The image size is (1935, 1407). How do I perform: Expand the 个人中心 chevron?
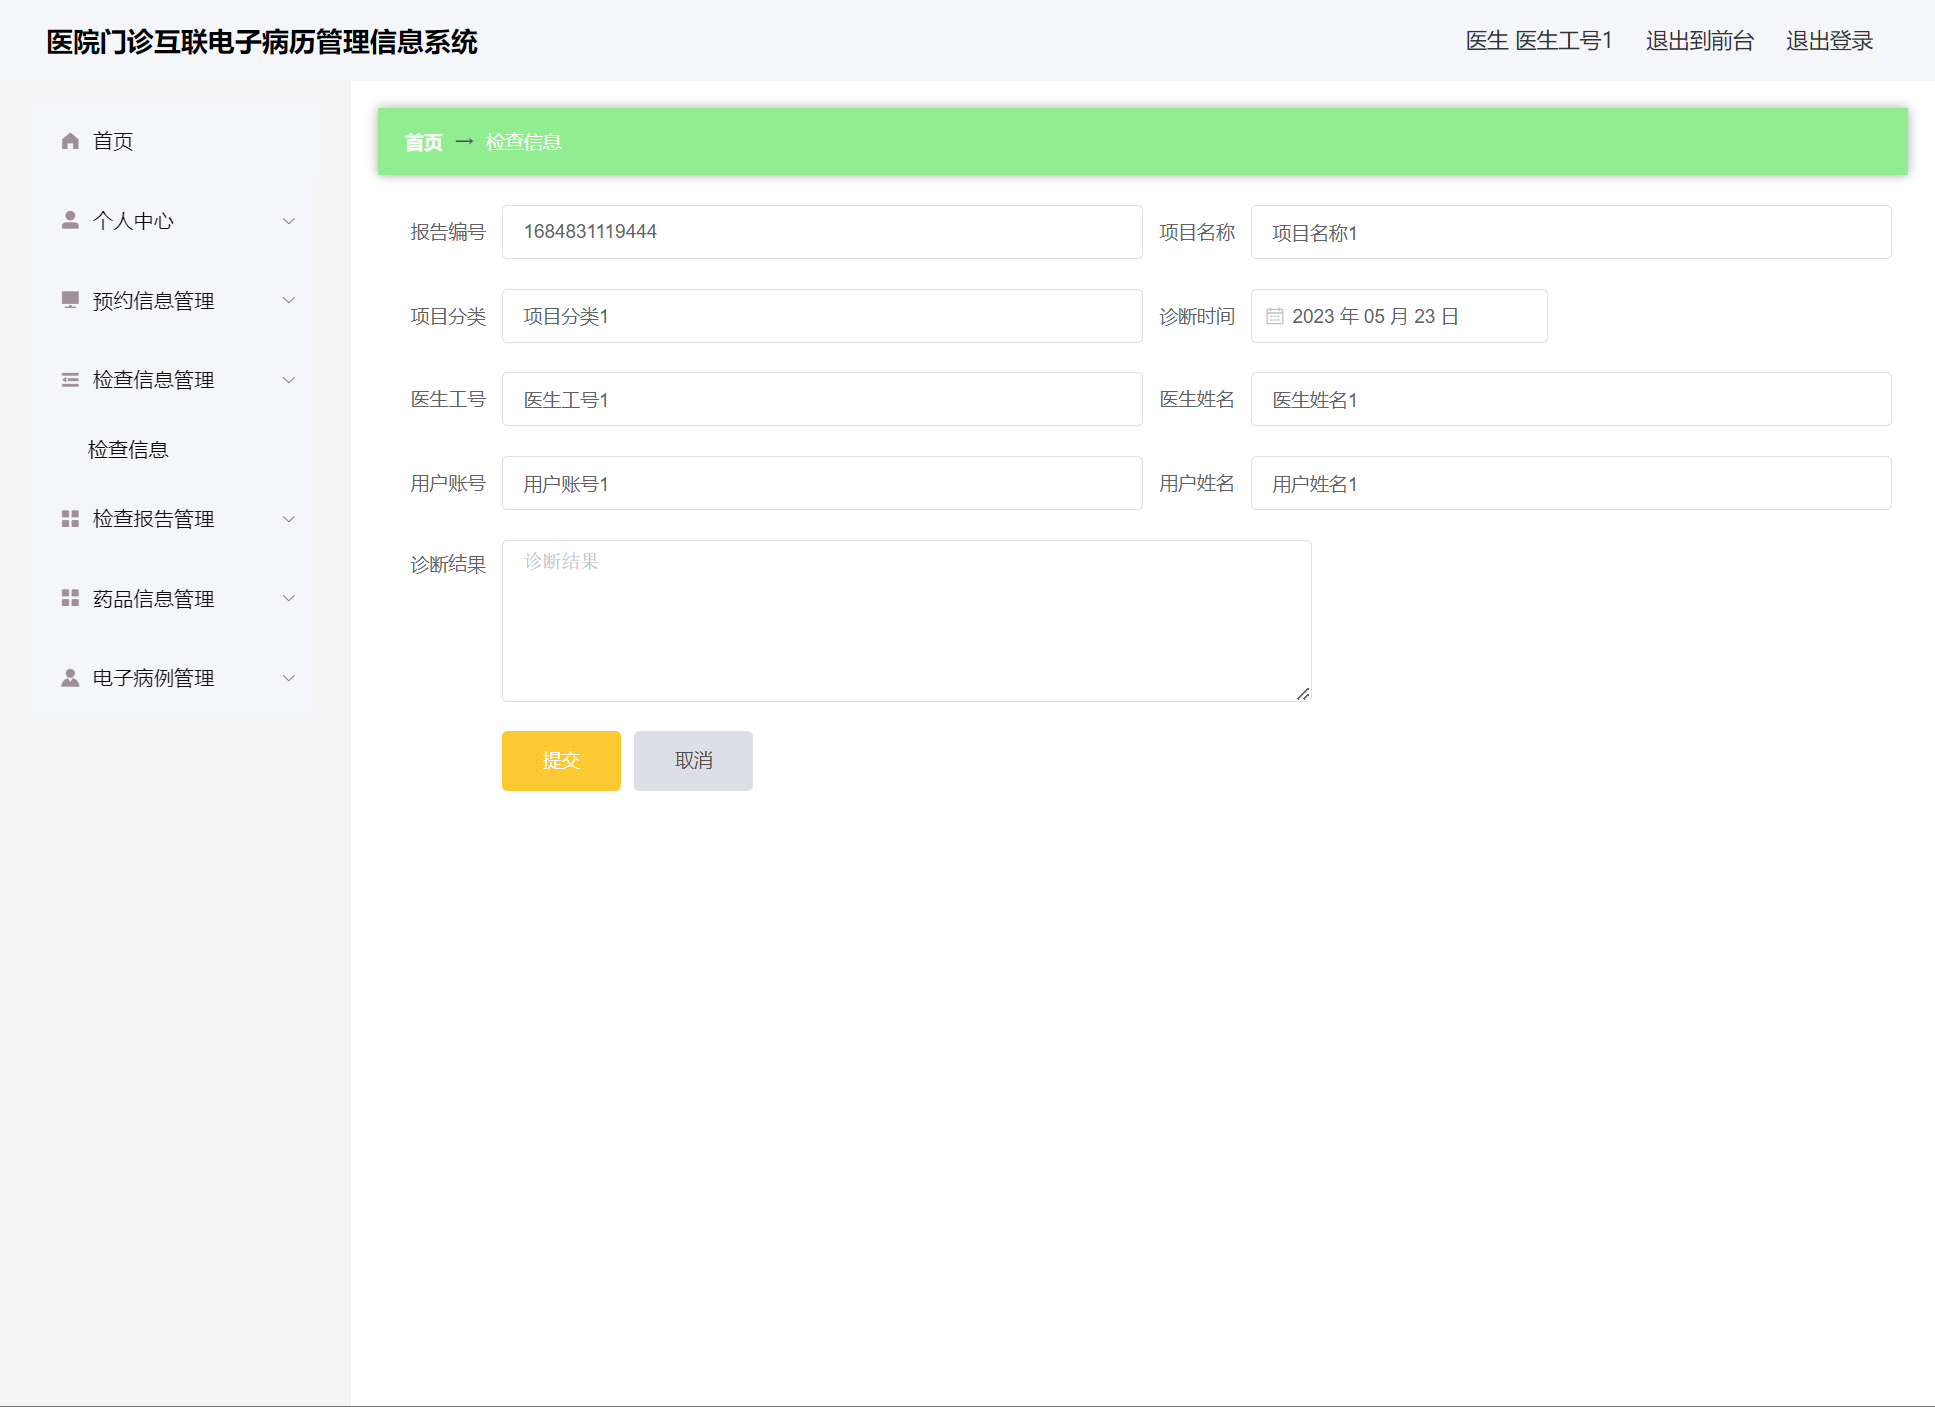pos(289,221)
